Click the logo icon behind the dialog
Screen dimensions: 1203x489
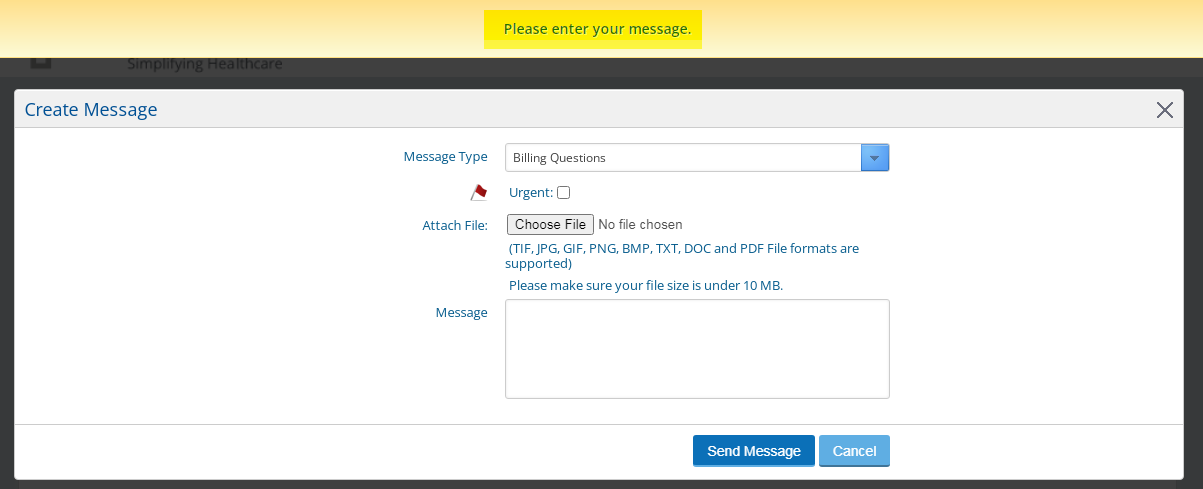click(x=40, y=63)
